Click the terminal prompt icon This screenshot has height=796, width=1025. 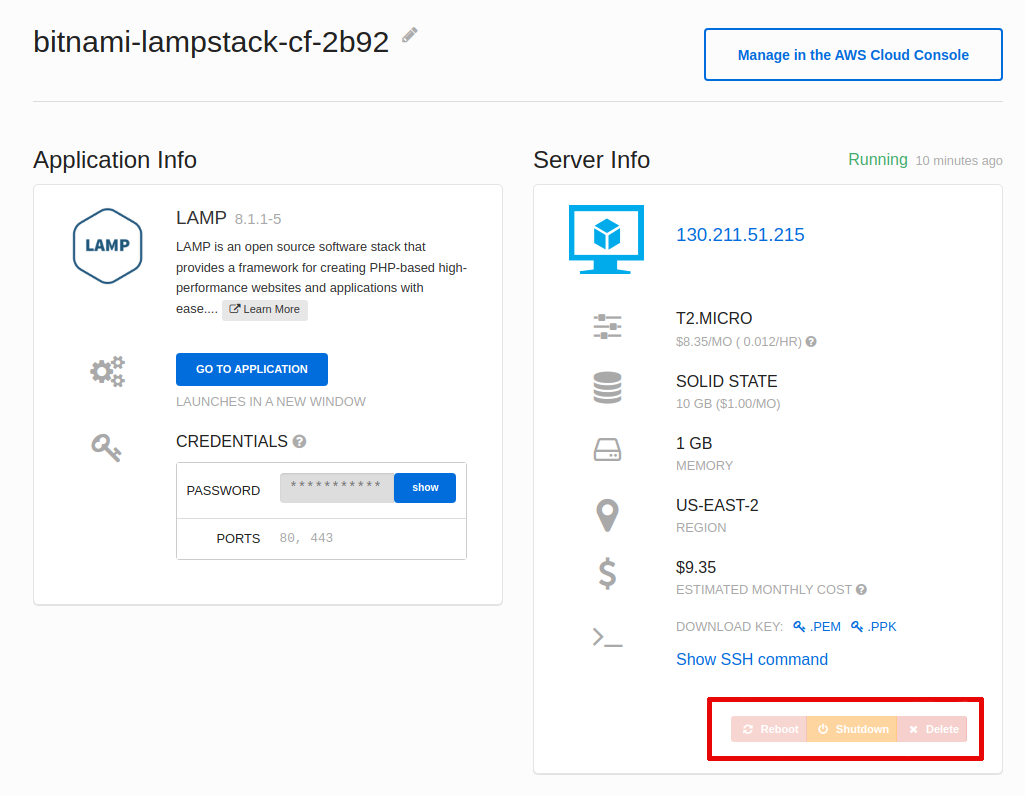[x=607, y=637]
